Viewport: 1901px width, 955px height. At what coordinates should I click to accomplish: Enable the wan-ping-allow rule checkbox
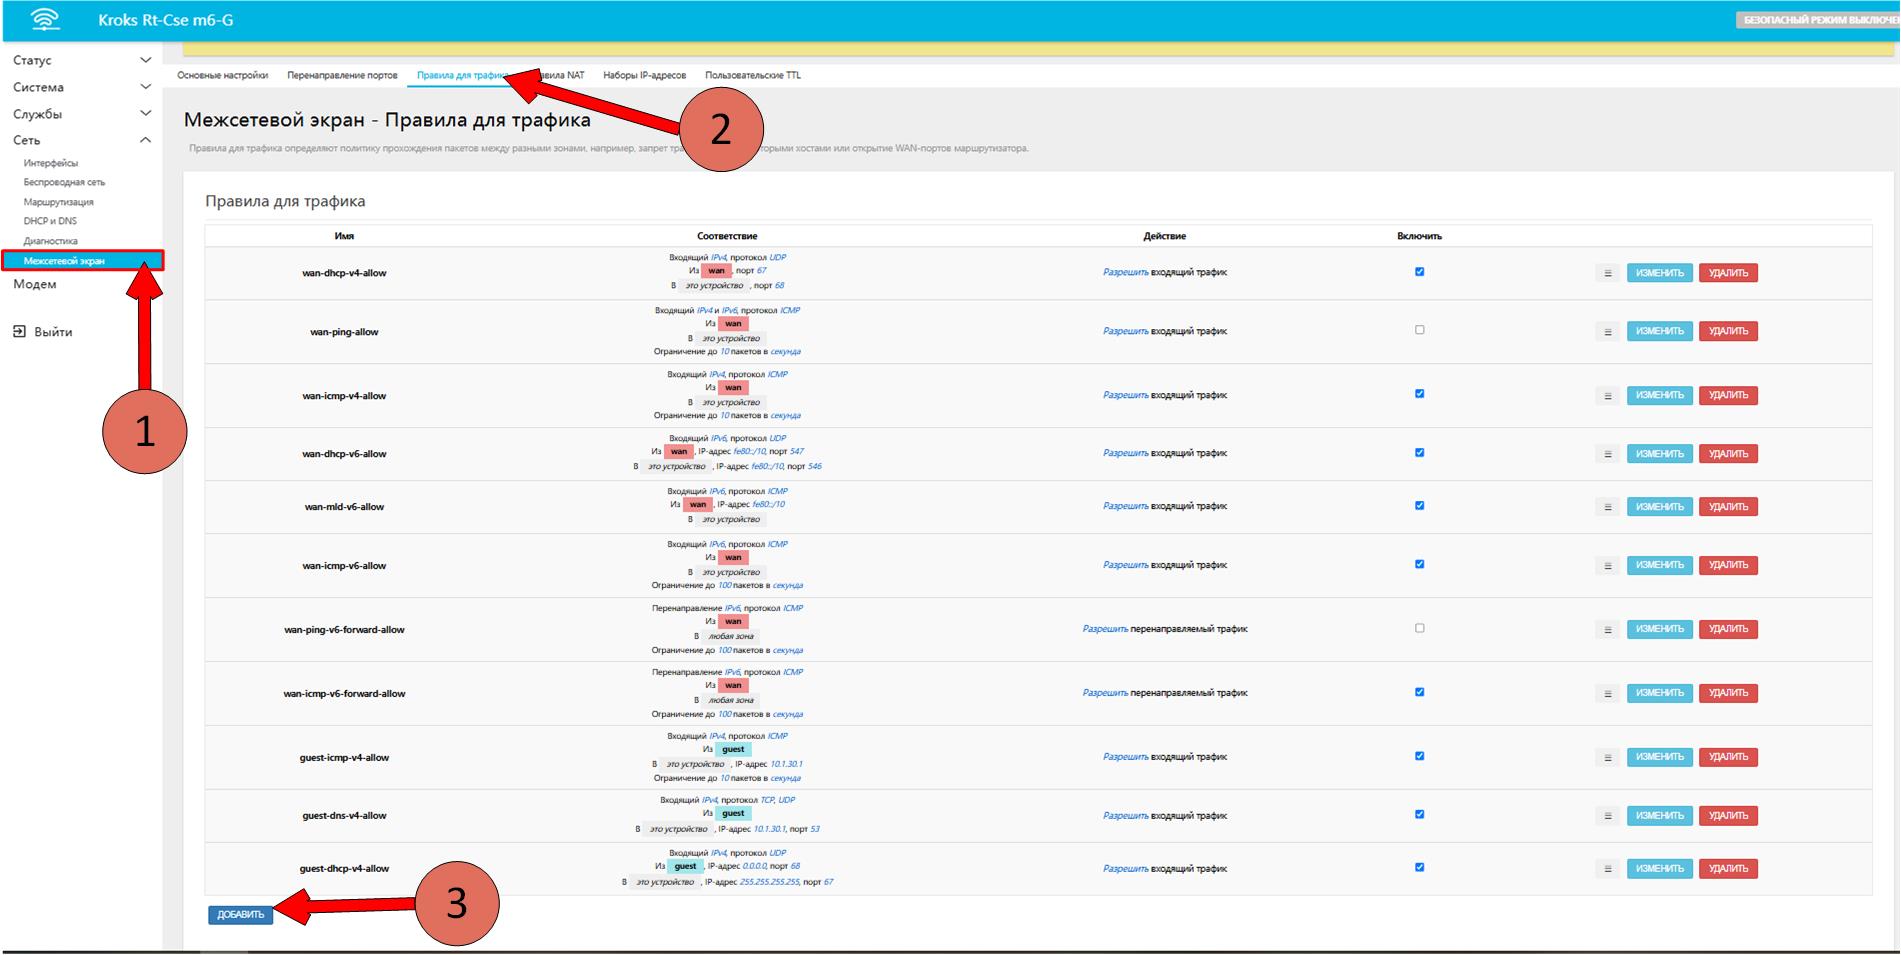[x=1419, y=330]
